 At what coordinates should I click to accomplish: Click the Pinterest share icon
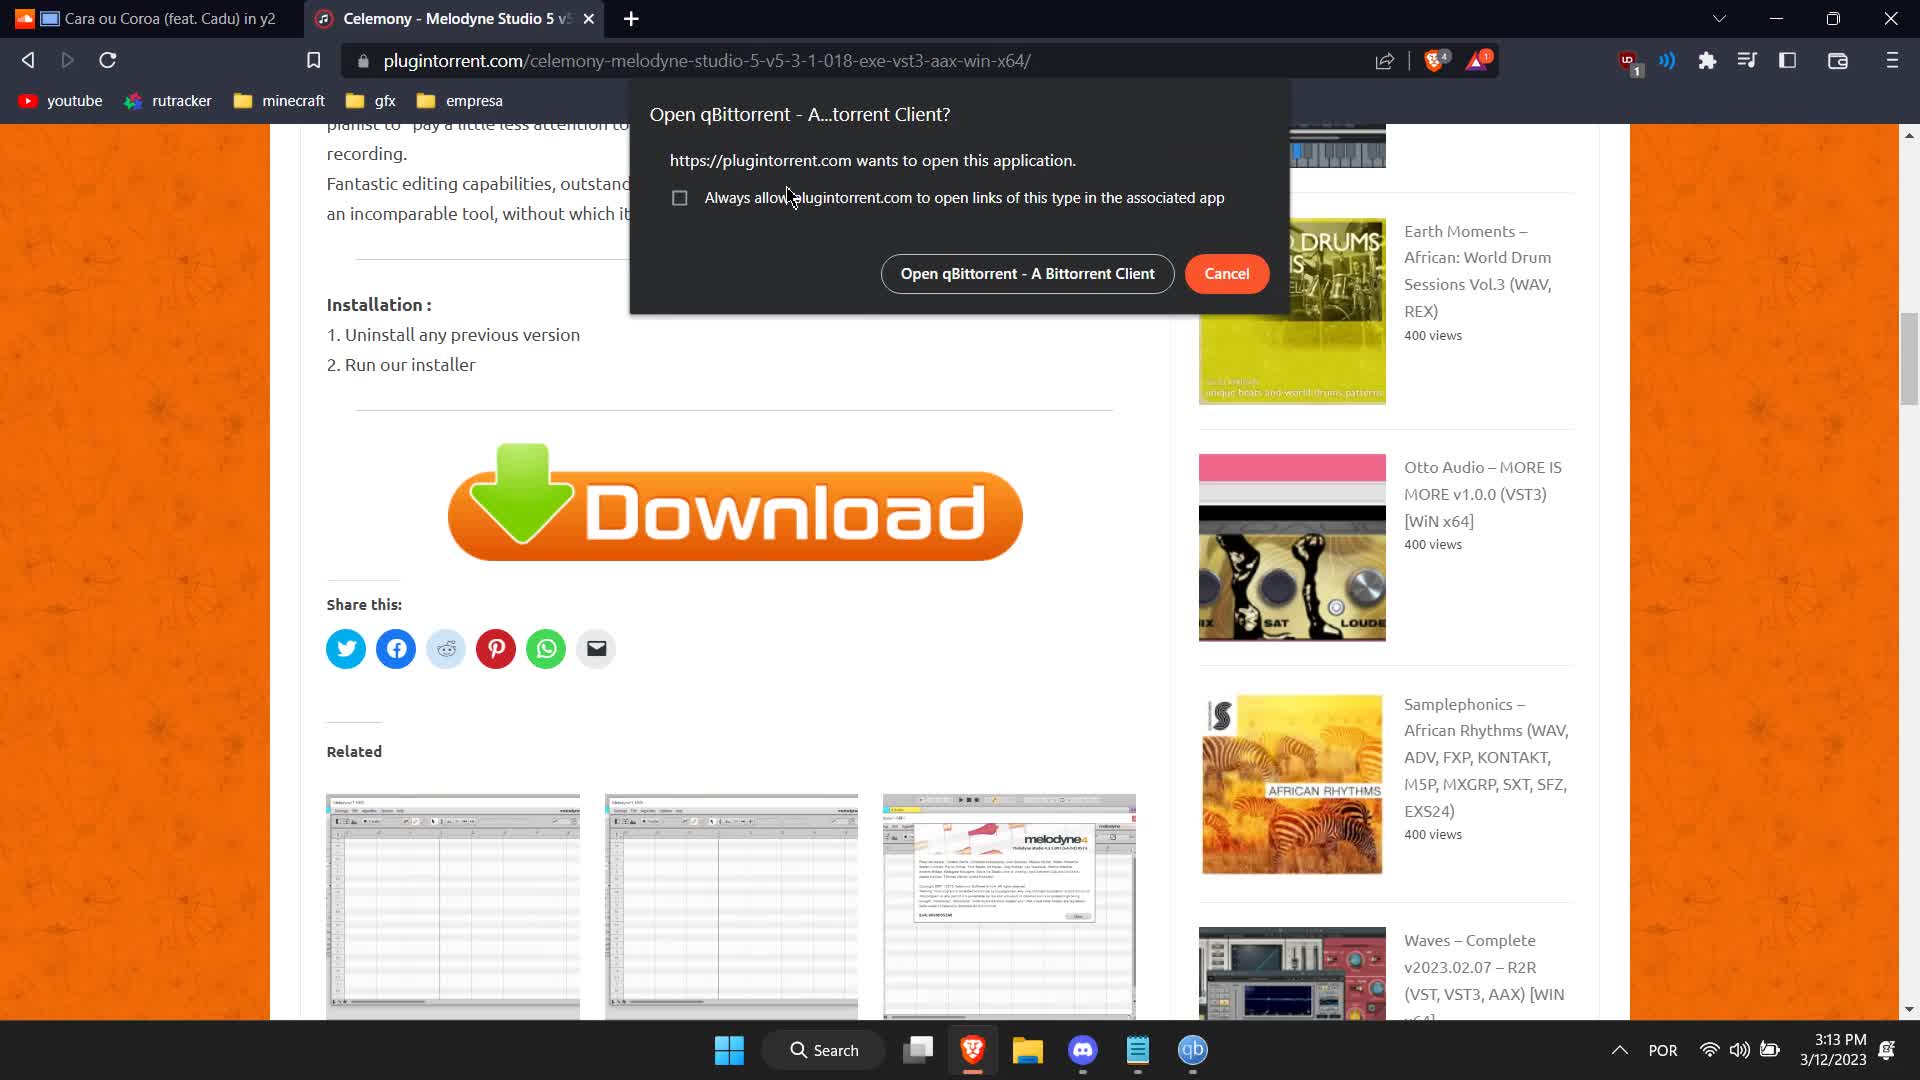(x=496, y=649)
